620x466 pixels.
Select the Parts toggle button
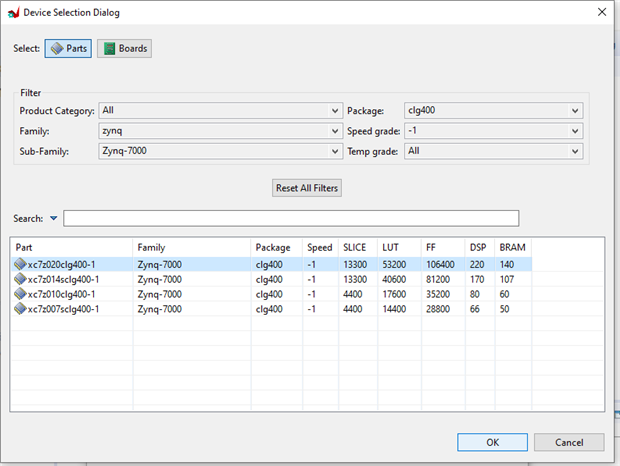68,48
